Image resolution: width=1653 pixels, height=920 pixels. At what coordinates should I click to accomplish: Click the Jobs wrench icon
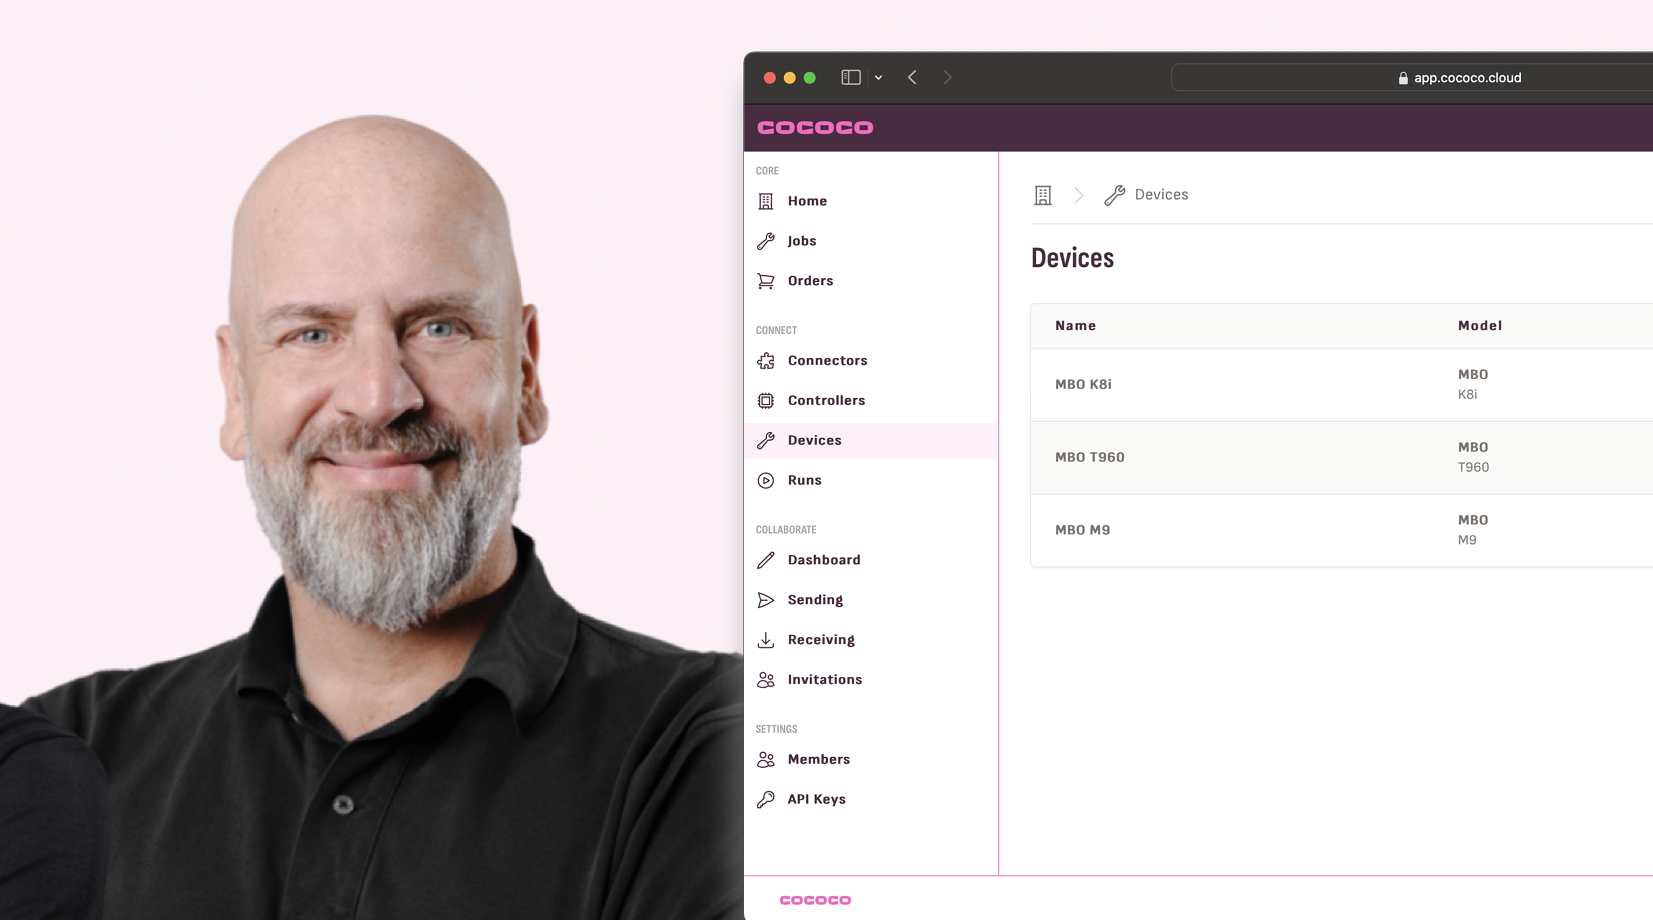pyautogui.click(x=765, y=240)
